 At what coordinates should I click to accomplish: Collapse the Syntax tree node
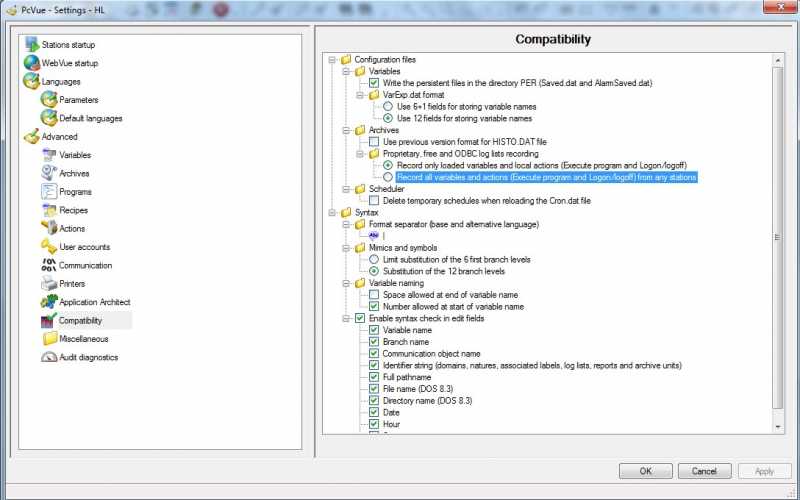coord(332,212)
